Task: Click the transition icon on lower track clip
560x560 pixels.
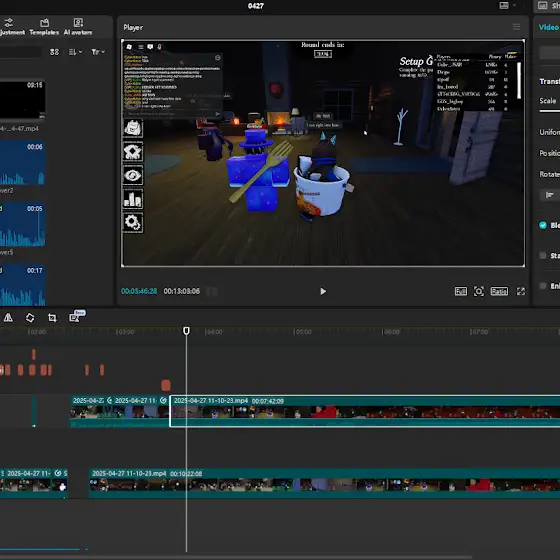Action: point(58,474)
